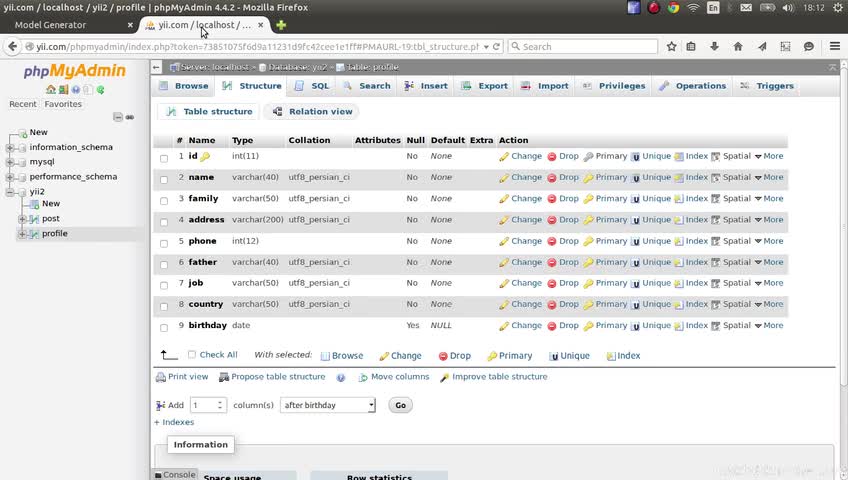The image size is (848, 480).
Task: Click the Unique icon in the address row
Action: point(635,220)
